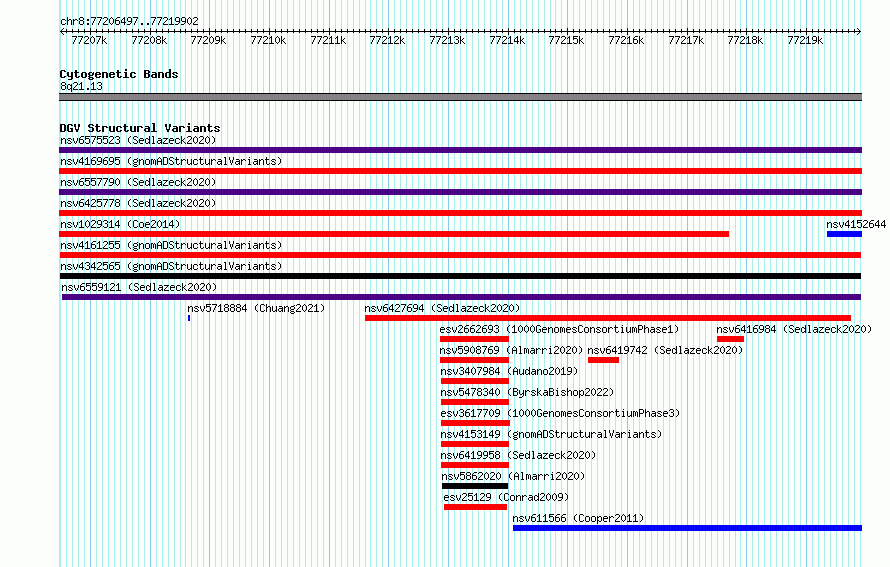Select the blue nsv4152644 feature bar

(844, 234)
